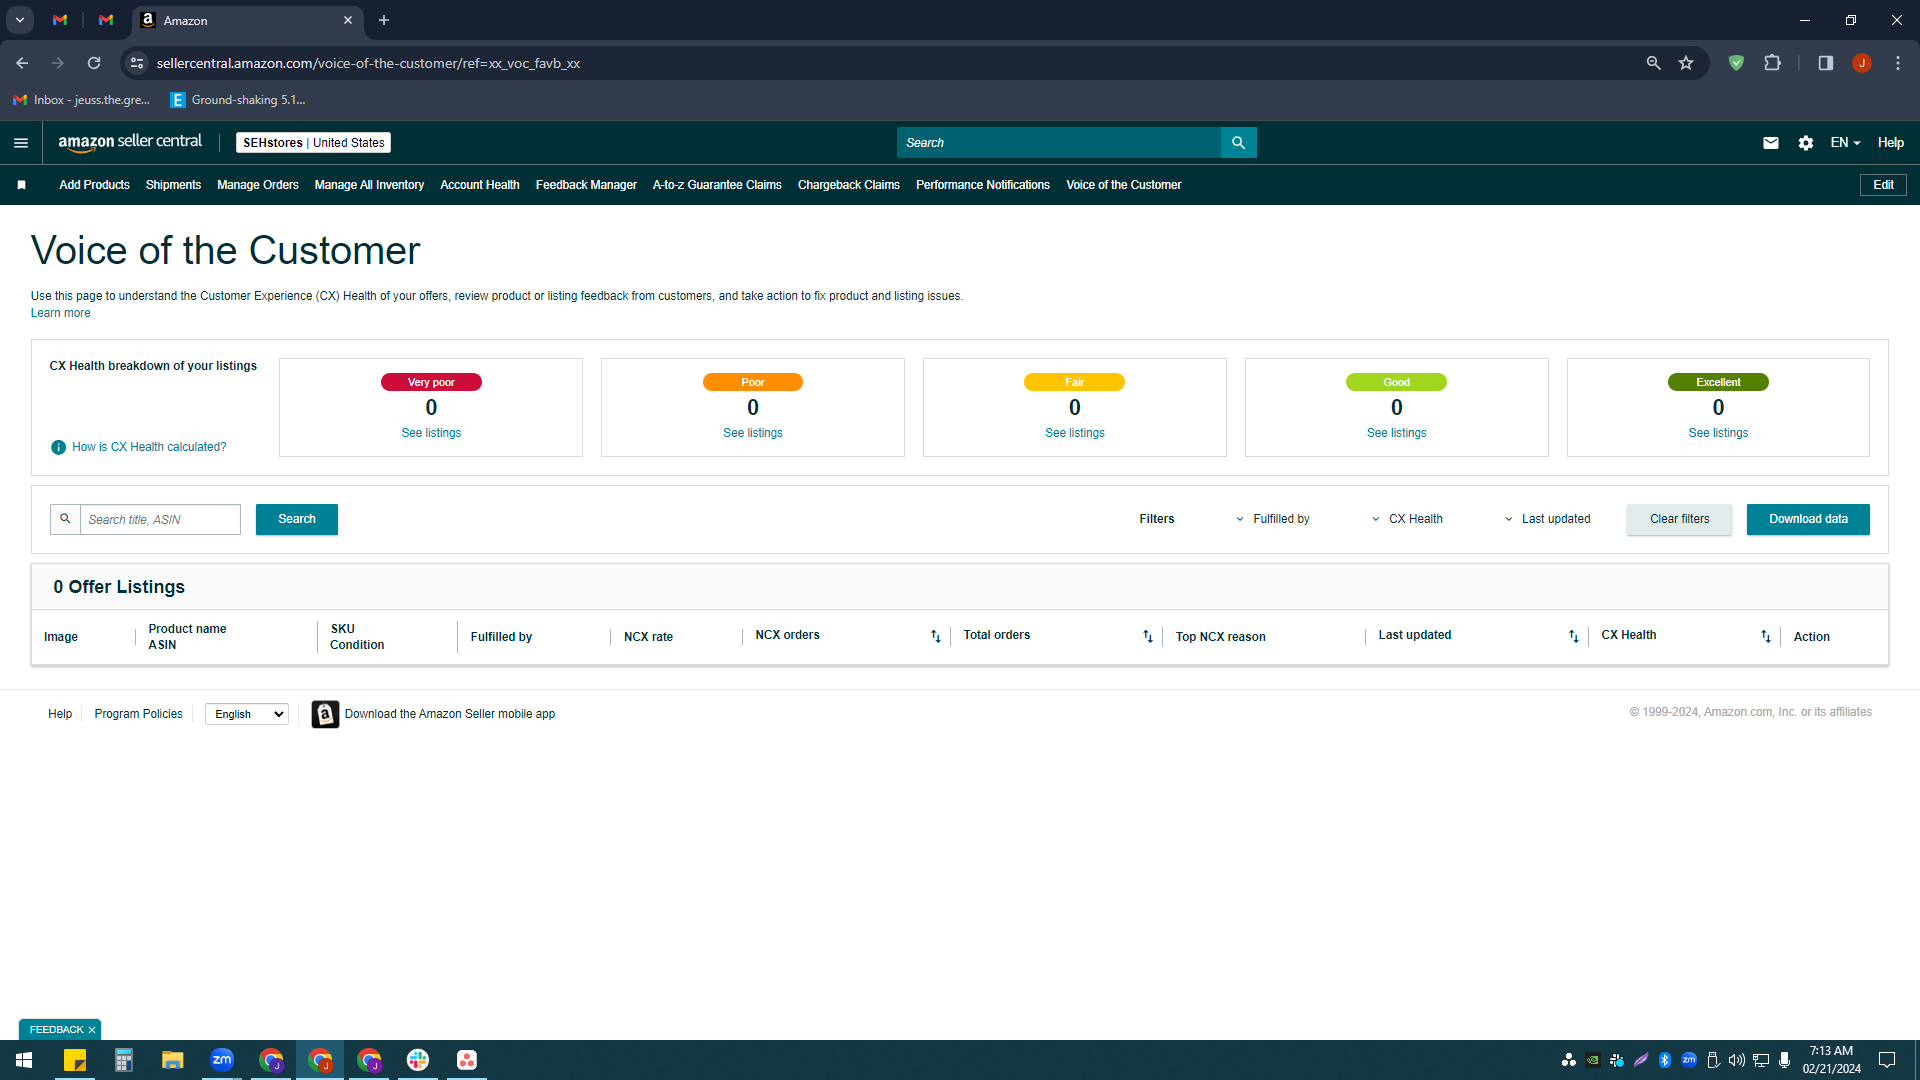Open the Seller Central hamburger menu
1920x1080 pixels.
coord(21,143)
